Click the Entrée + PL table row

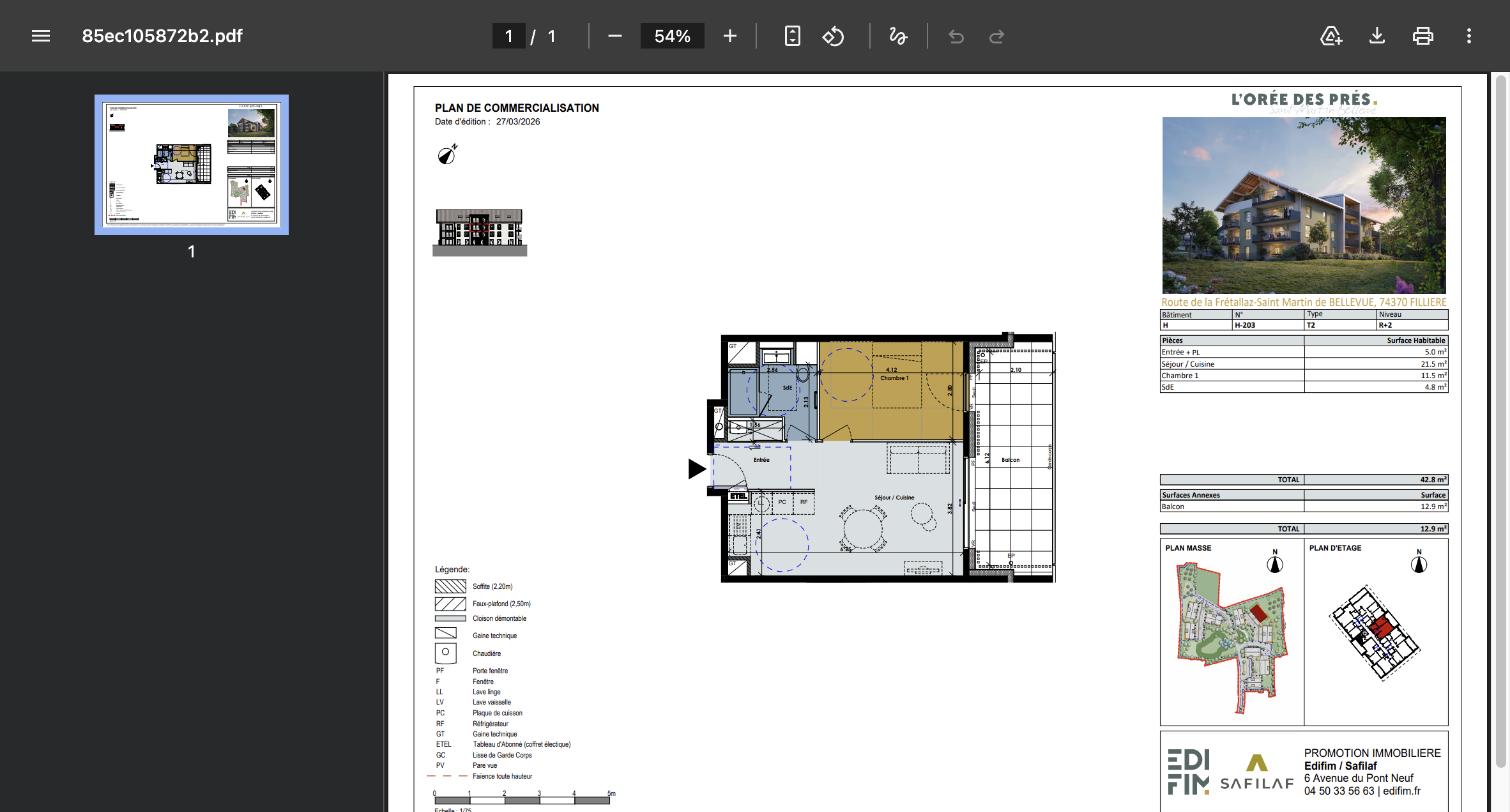tap(1304, 352)
